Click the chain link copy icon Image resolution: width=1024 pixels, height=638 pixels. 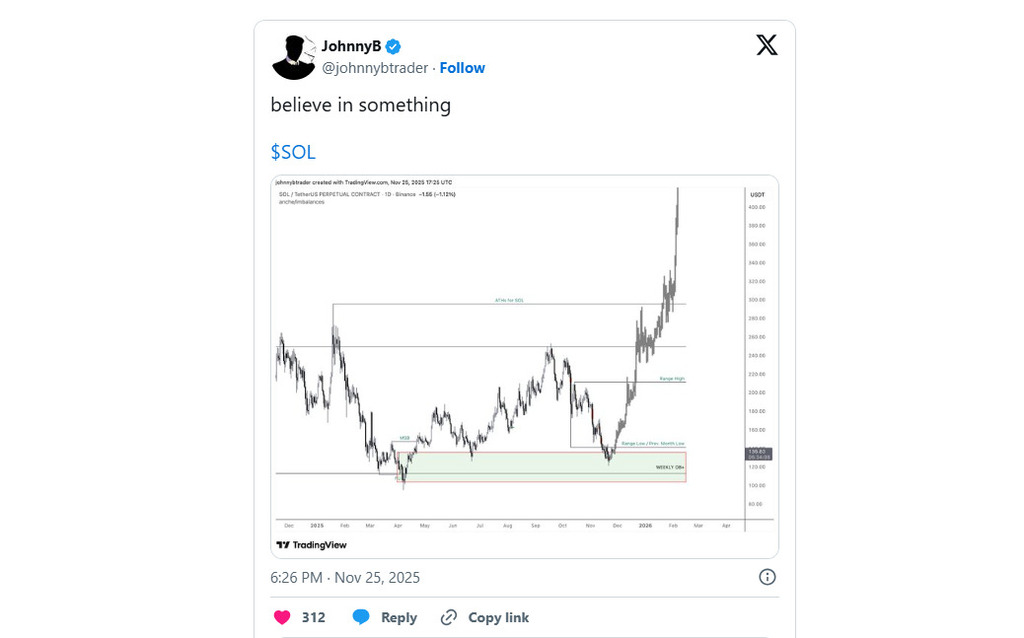point(449,617)
